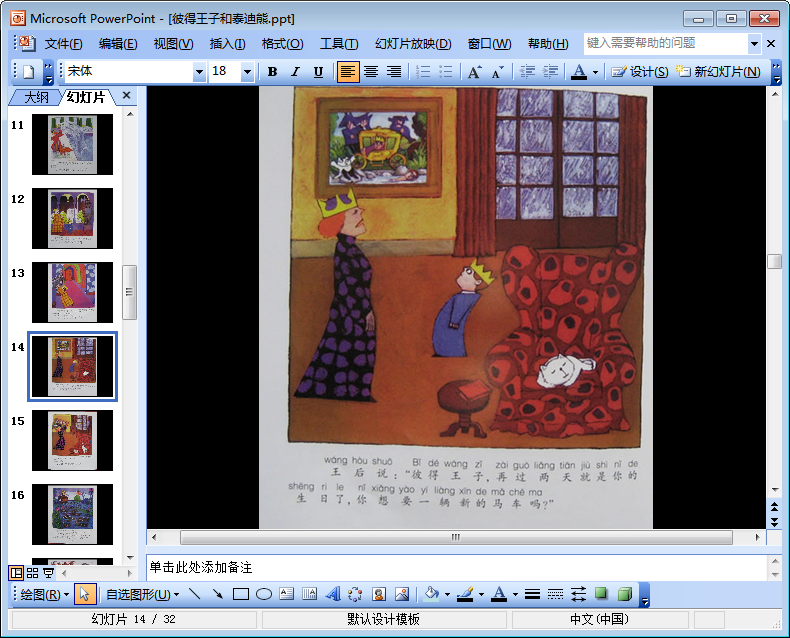Image resolution: width=790 pixels, height=638 pixels.
Task: Open the 插入(I) menu
Action: [x=227, y=44]
